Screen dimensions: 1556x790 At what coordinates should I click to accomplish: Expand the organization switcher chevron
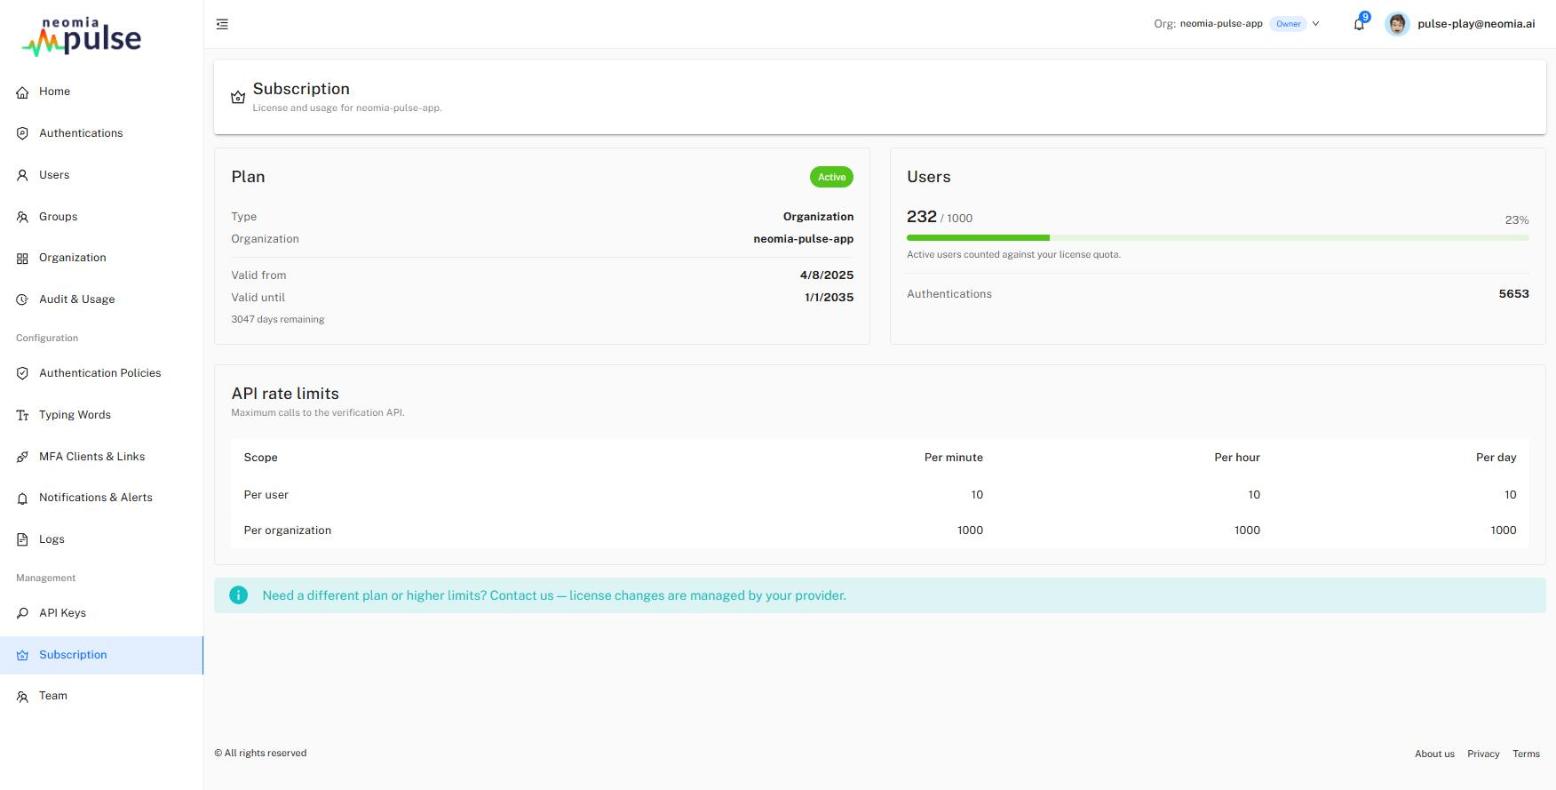click(x=1315, y=24)
